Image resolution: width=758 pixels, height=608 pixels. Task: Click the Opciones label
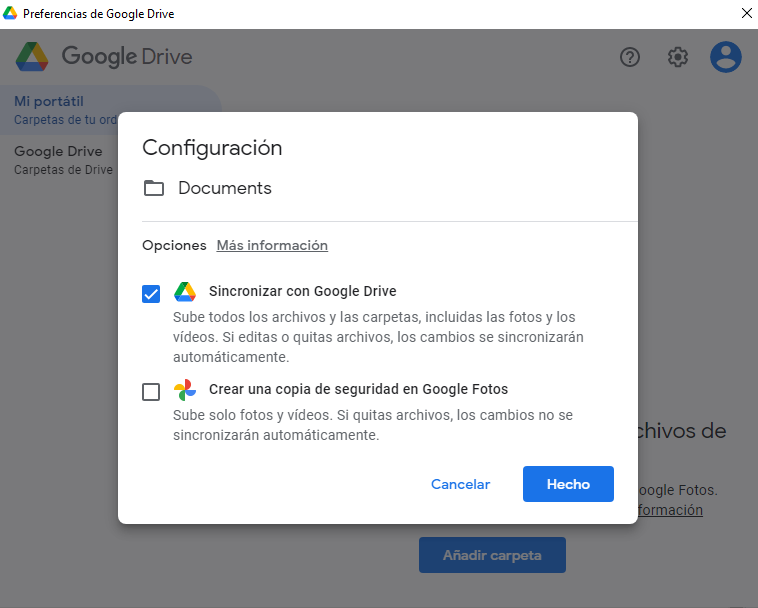click(x=174, y=245)
